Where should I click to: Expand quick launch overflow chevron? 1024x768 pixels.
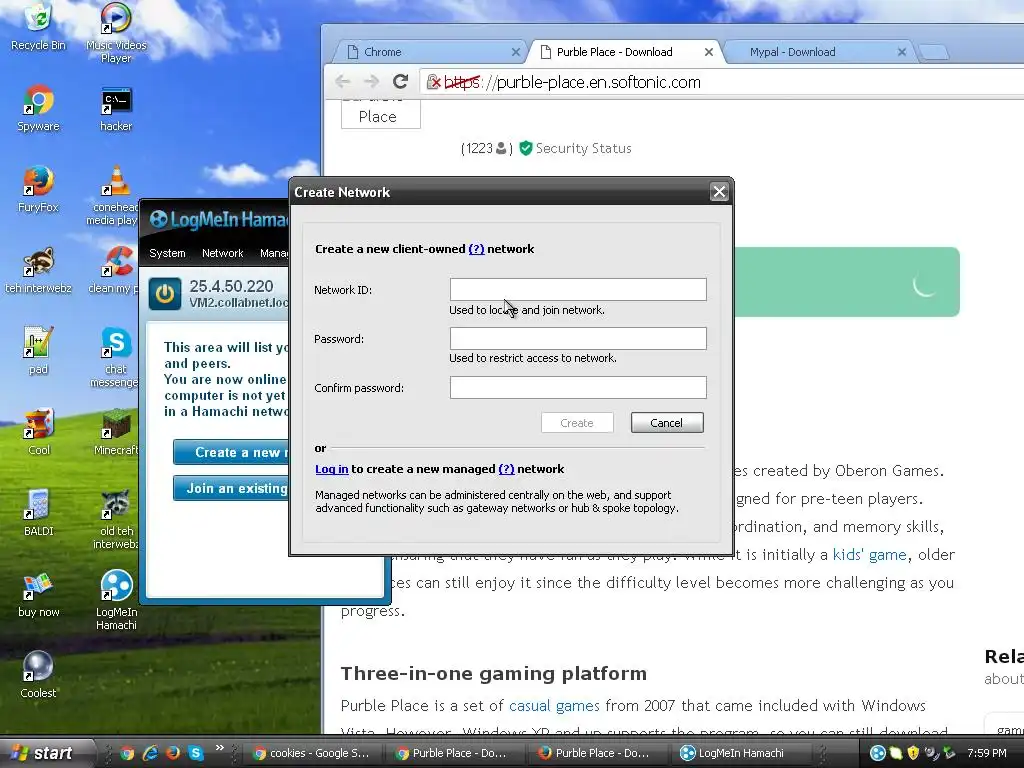click(x=219, y=748)
